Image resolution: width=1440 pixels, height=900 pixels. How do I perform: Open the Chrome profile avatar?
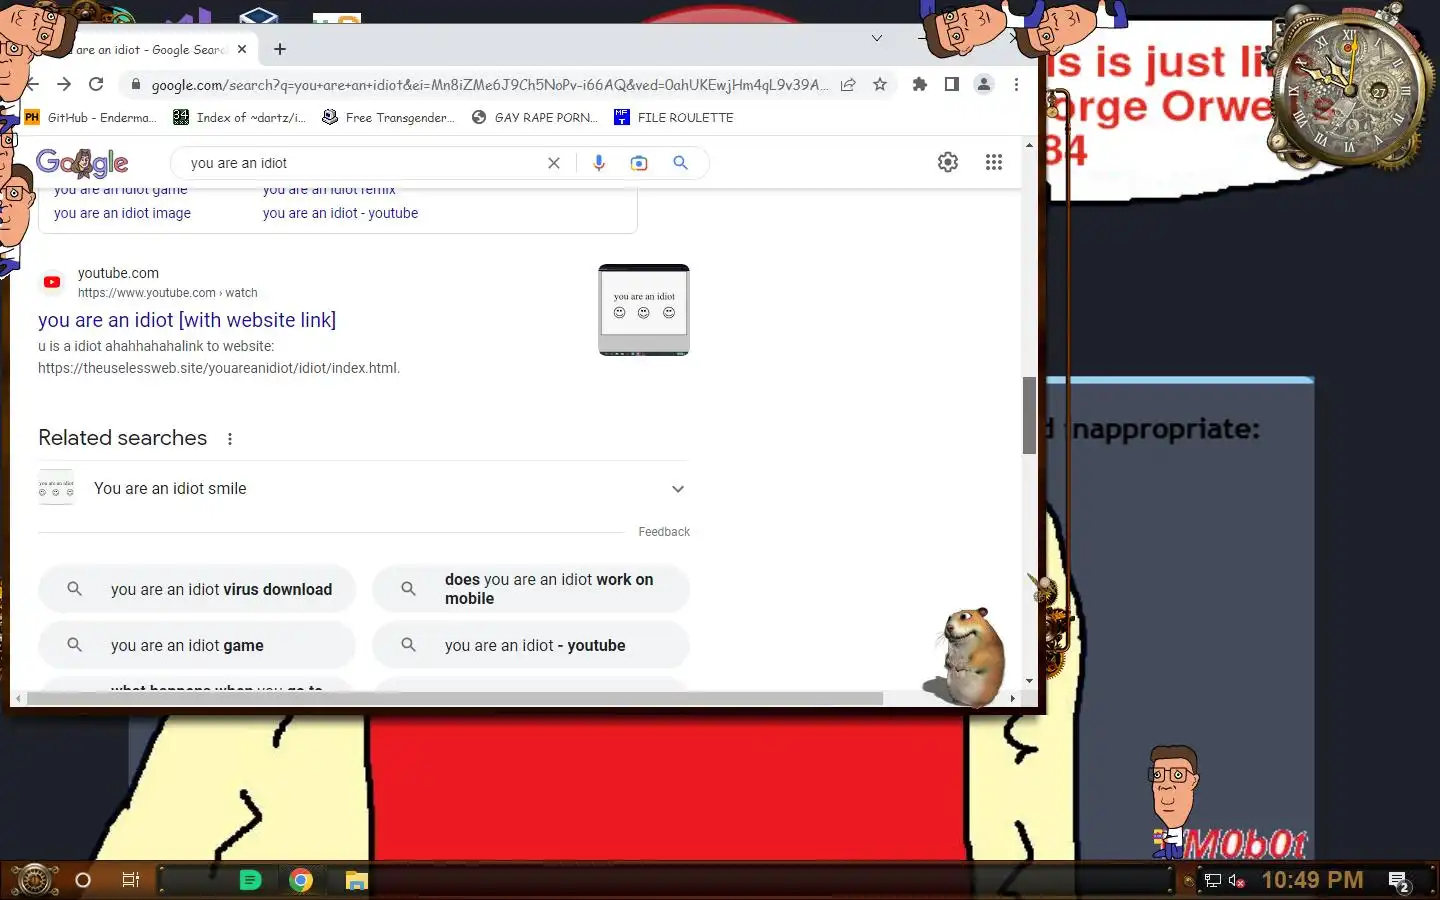984,84
